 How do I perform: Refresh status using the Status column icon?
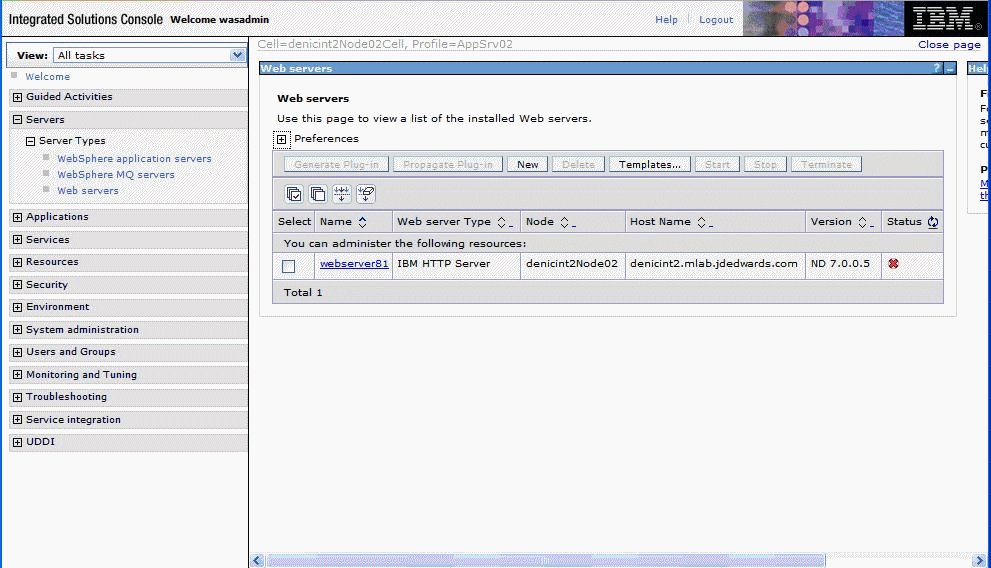pyautogui.click(x=933, y=222)
